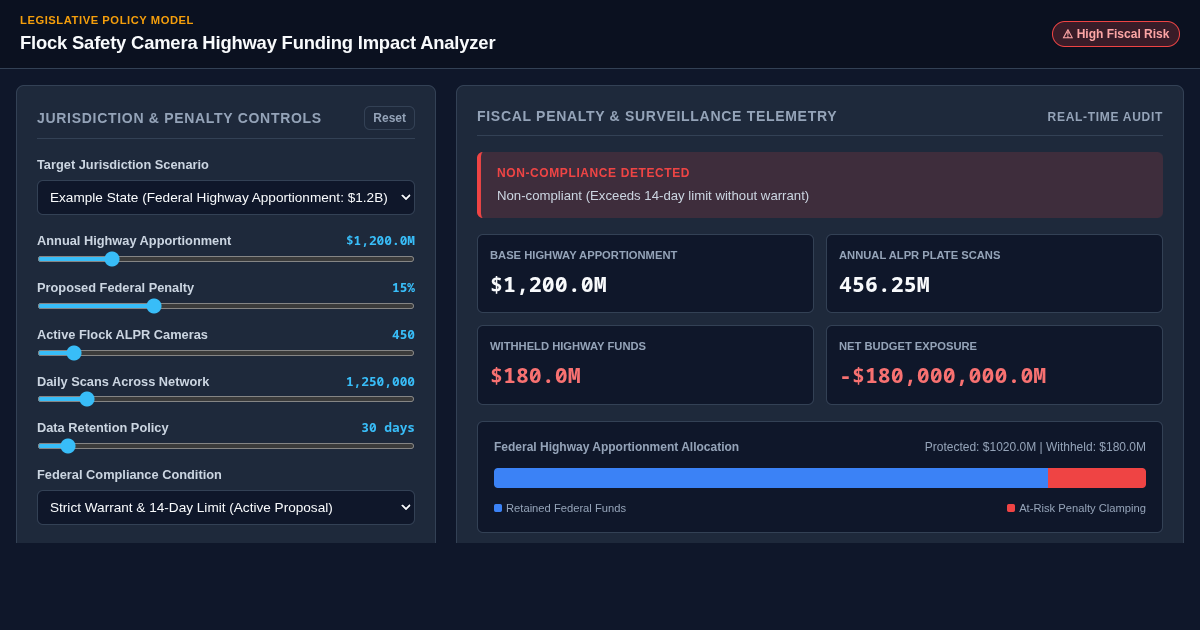Adjust the Daily Scans Across Network slider
The height and width of the screenshot is (630, 1200).
[226, 399]
